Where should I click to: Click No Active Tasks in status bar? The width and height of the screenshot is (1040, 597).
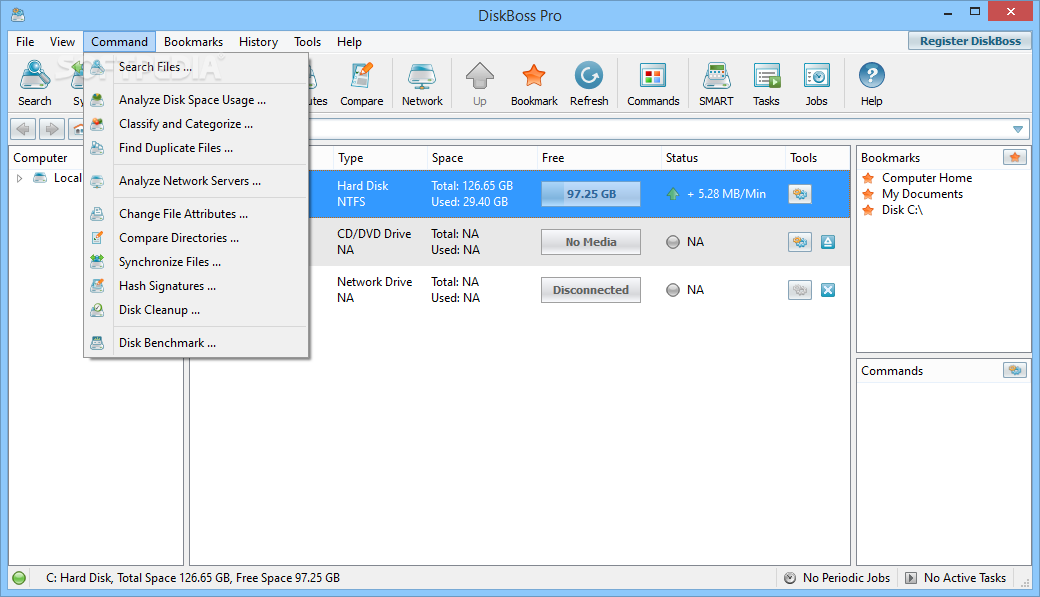point(965,578)
